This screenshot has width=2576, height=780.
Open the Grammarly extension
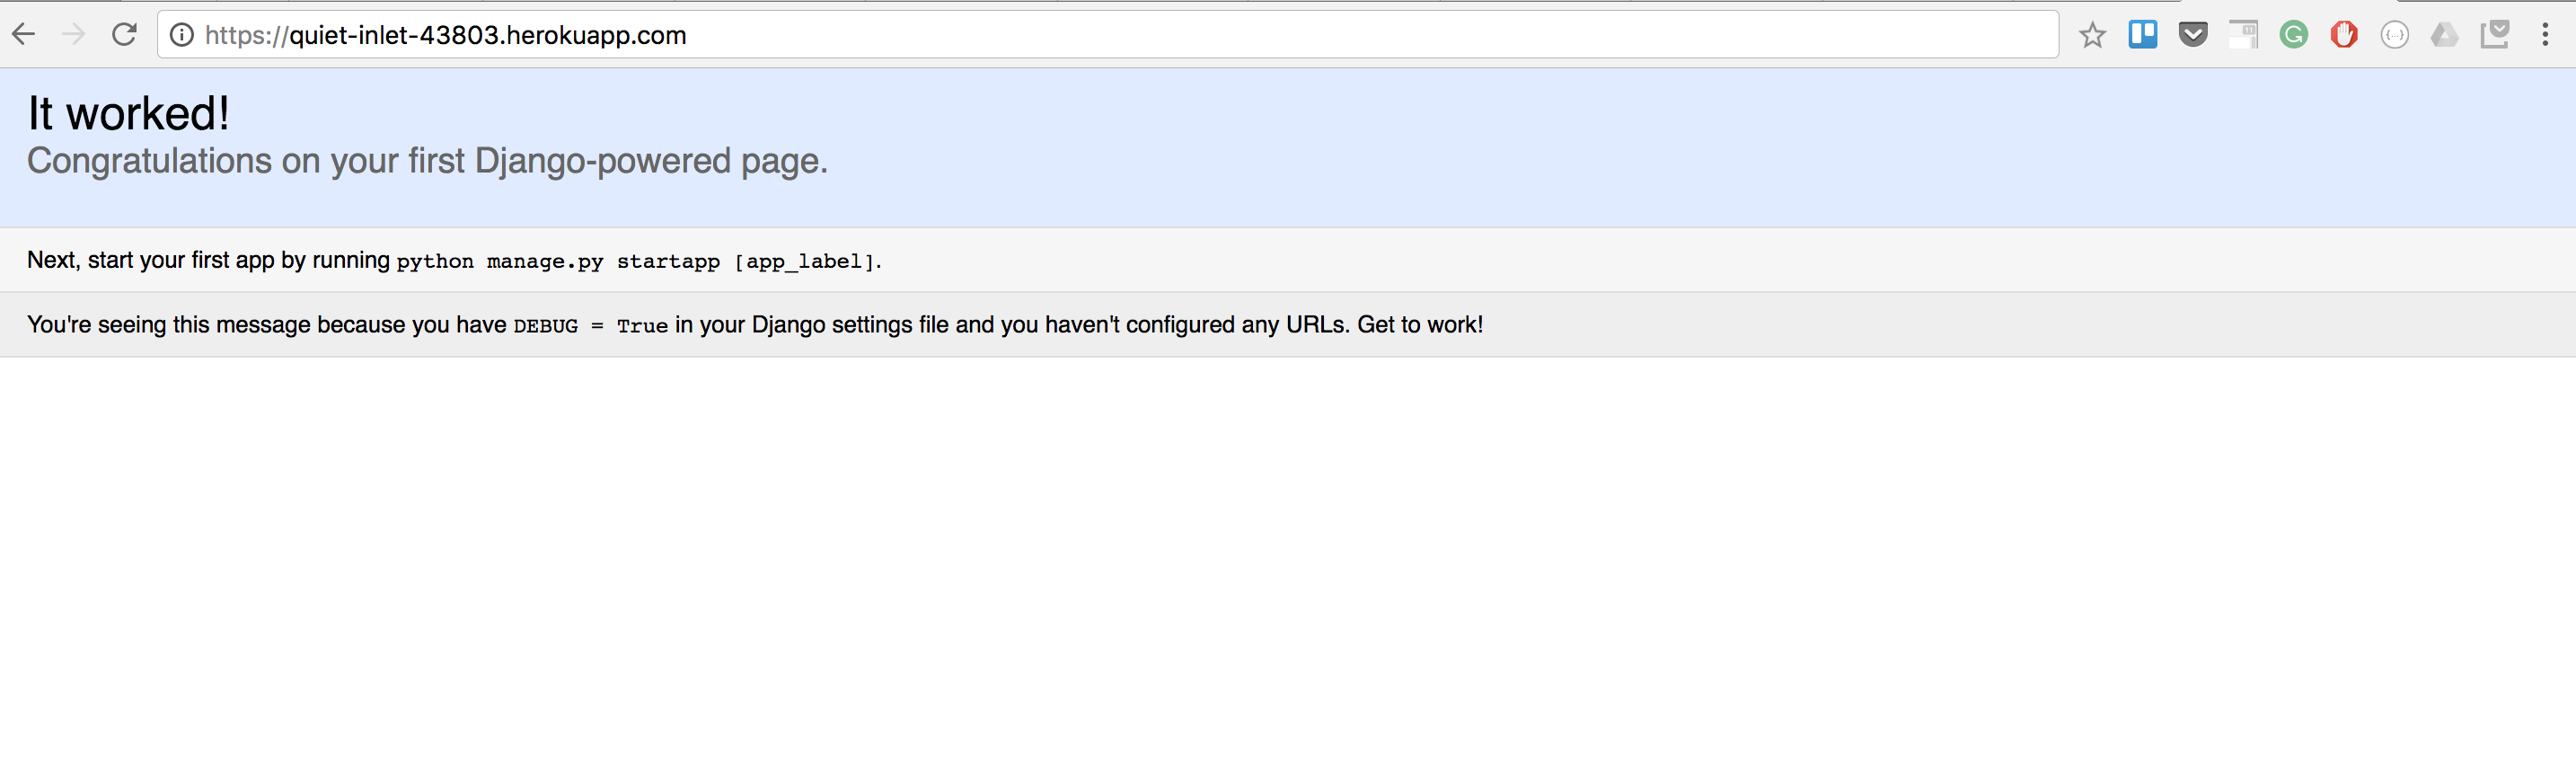click(x=2293, y=35)
